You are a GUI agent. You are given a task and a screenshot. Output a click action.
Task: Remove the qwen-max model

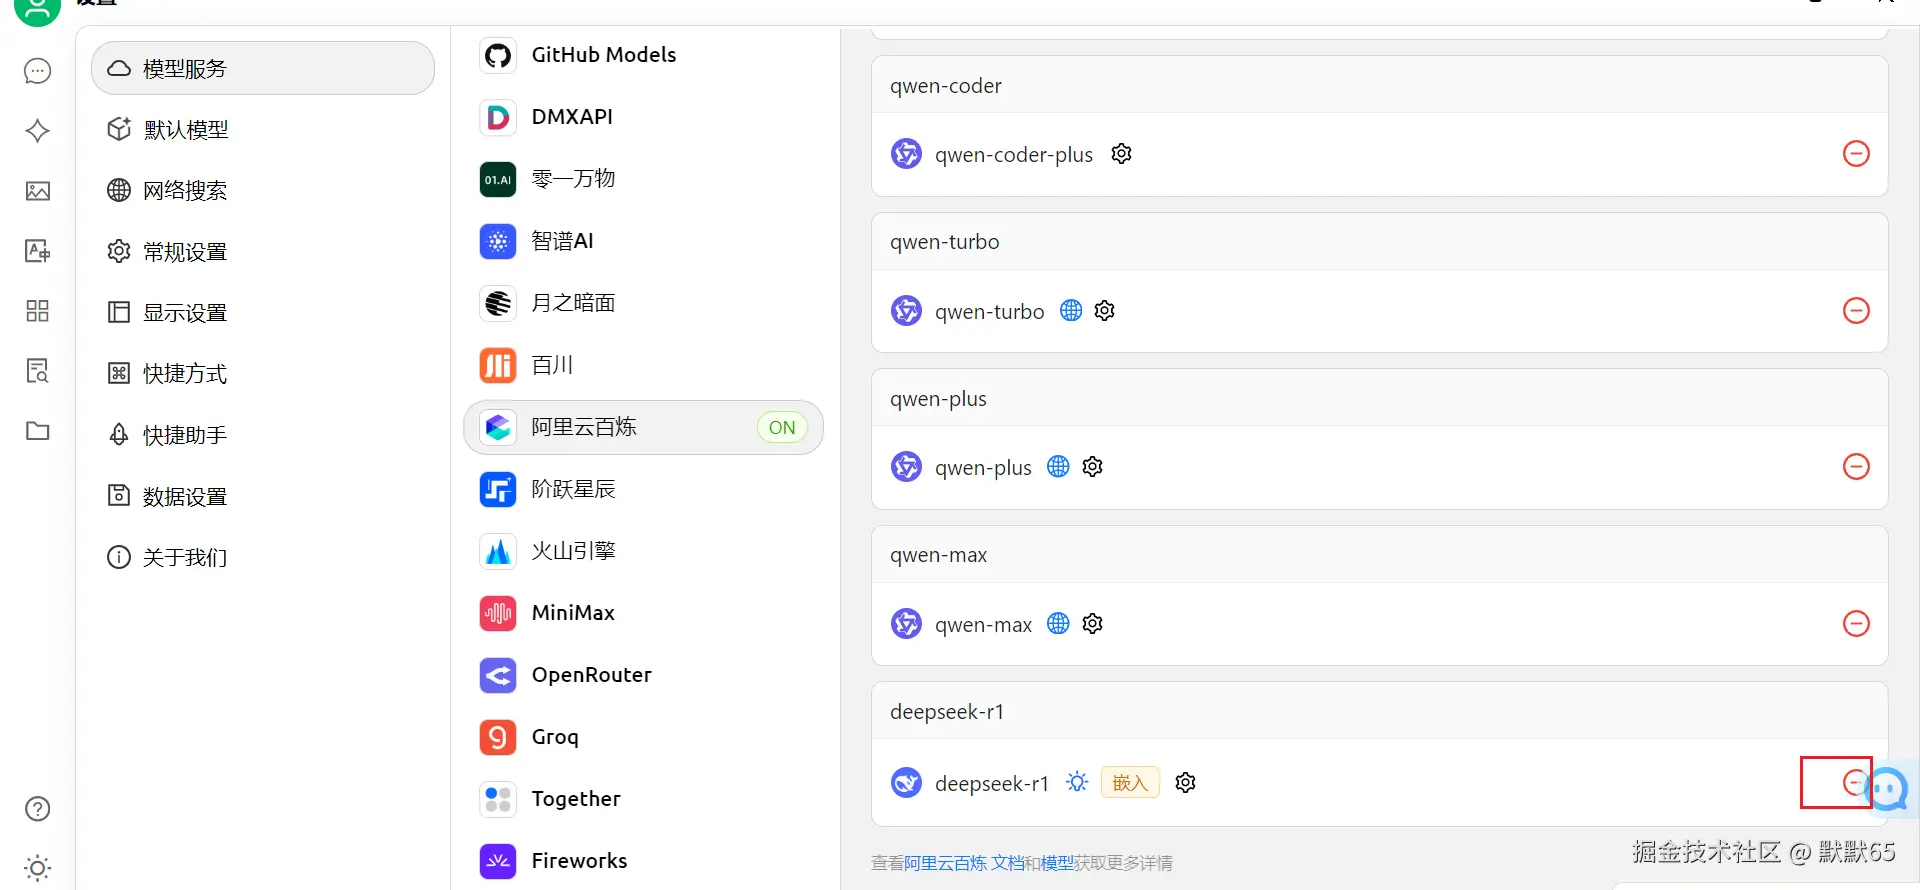coord(1856,624)
